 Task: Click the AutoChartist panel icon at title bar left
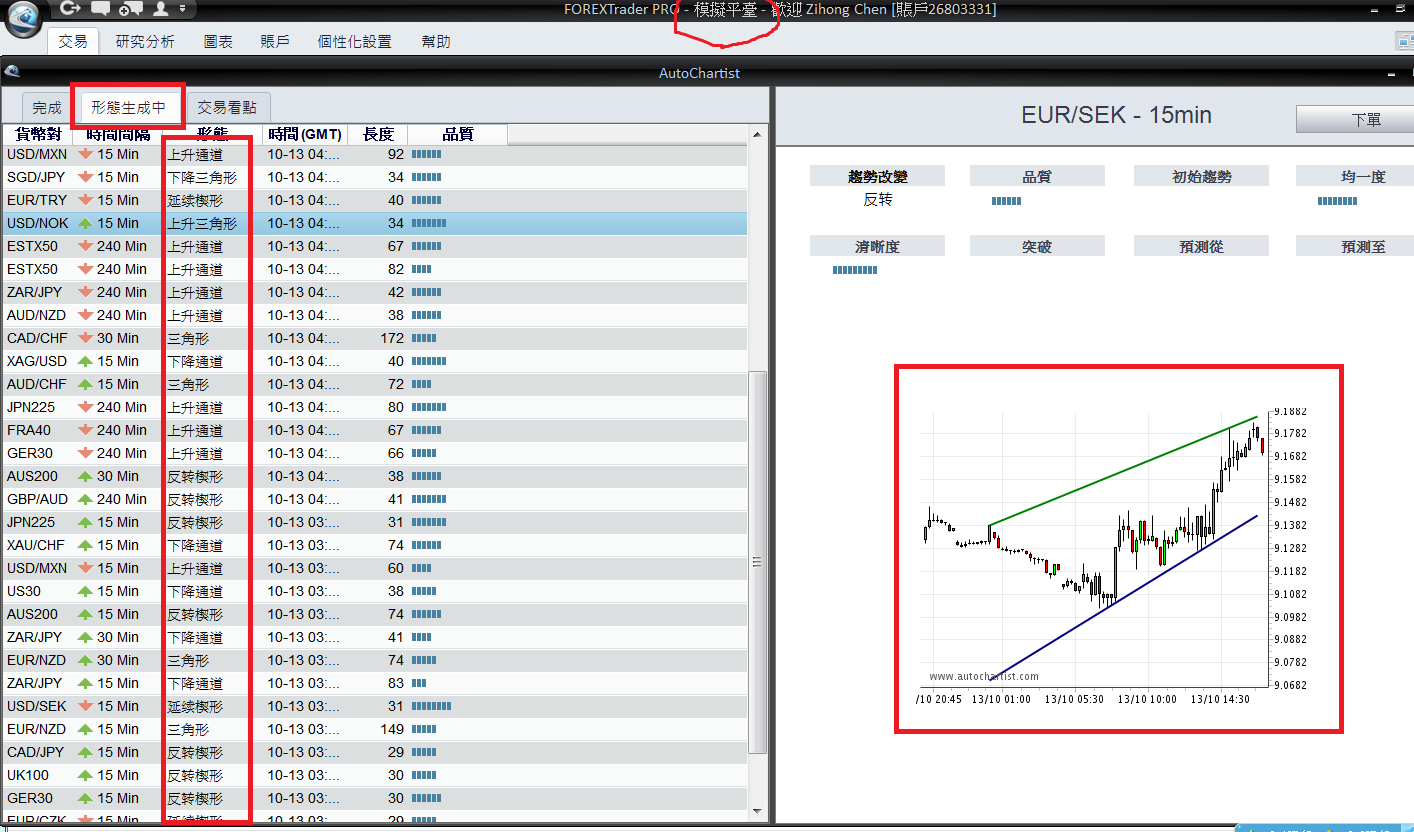(x=10, y=72)
